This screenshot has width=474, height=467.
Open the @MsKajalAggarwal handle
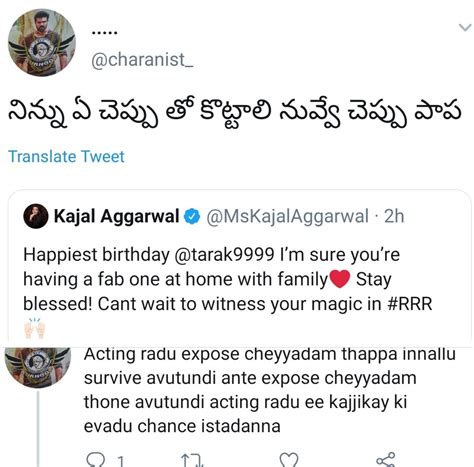(x=288, y=216)
